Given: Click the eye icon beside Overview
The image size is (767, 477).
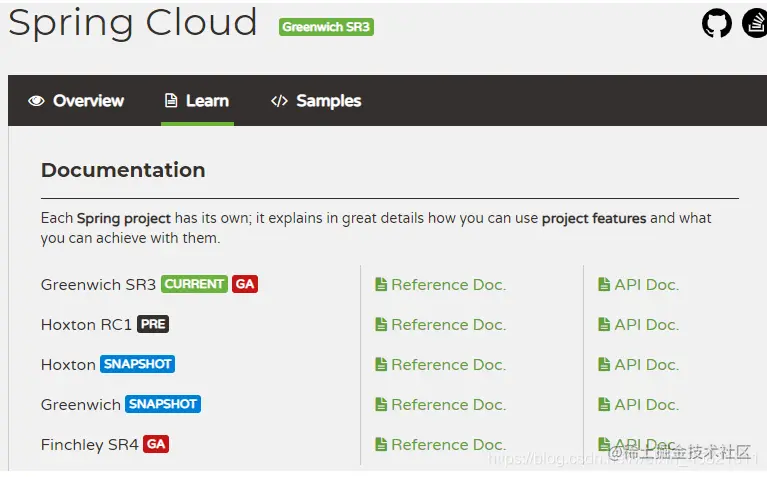Looking at the screenshot, I should pos(37,101).
